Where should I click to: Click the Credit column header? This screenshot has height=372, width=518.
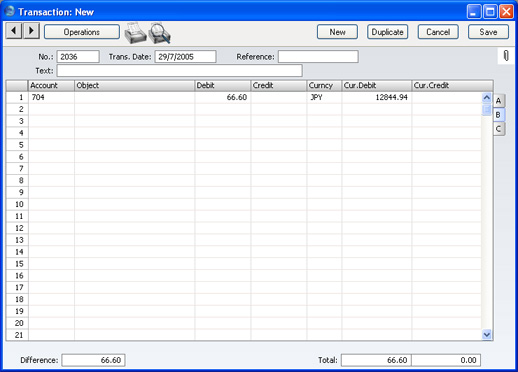(x=279, y=86)
